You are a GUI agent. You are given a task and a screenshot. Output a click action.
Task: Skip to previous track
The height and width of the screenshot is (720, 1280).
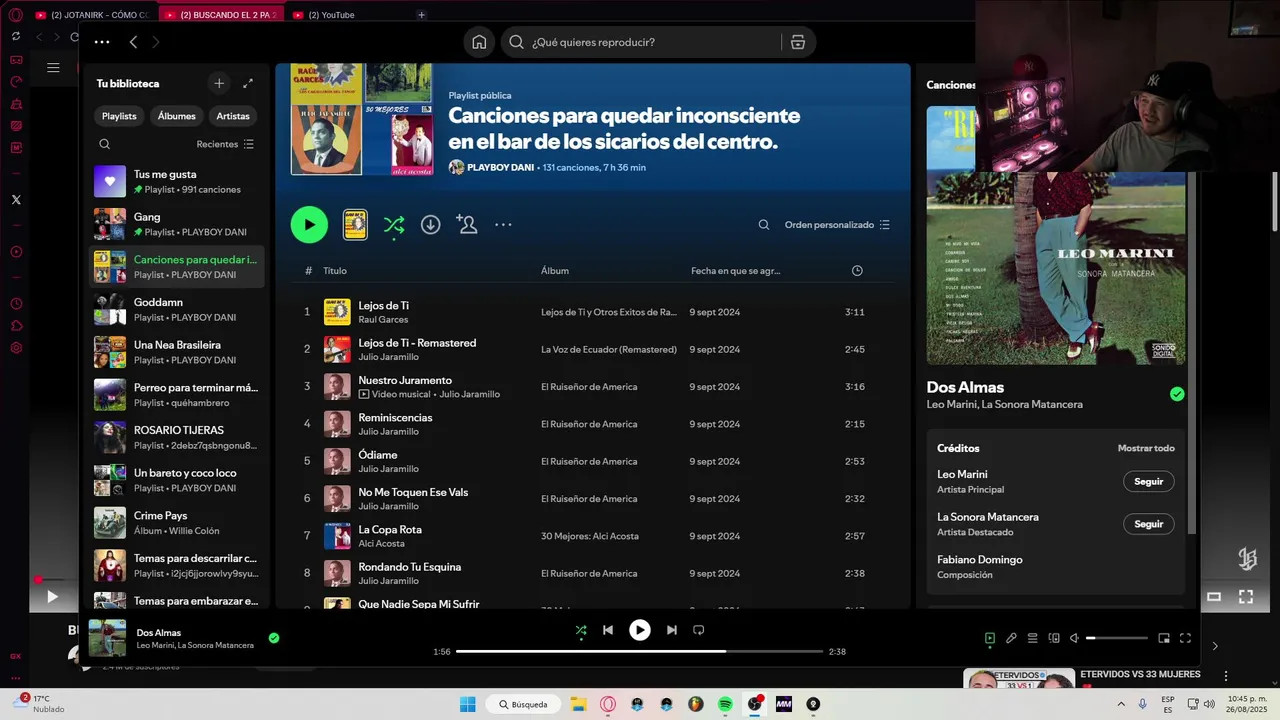[x=608, y=630]
